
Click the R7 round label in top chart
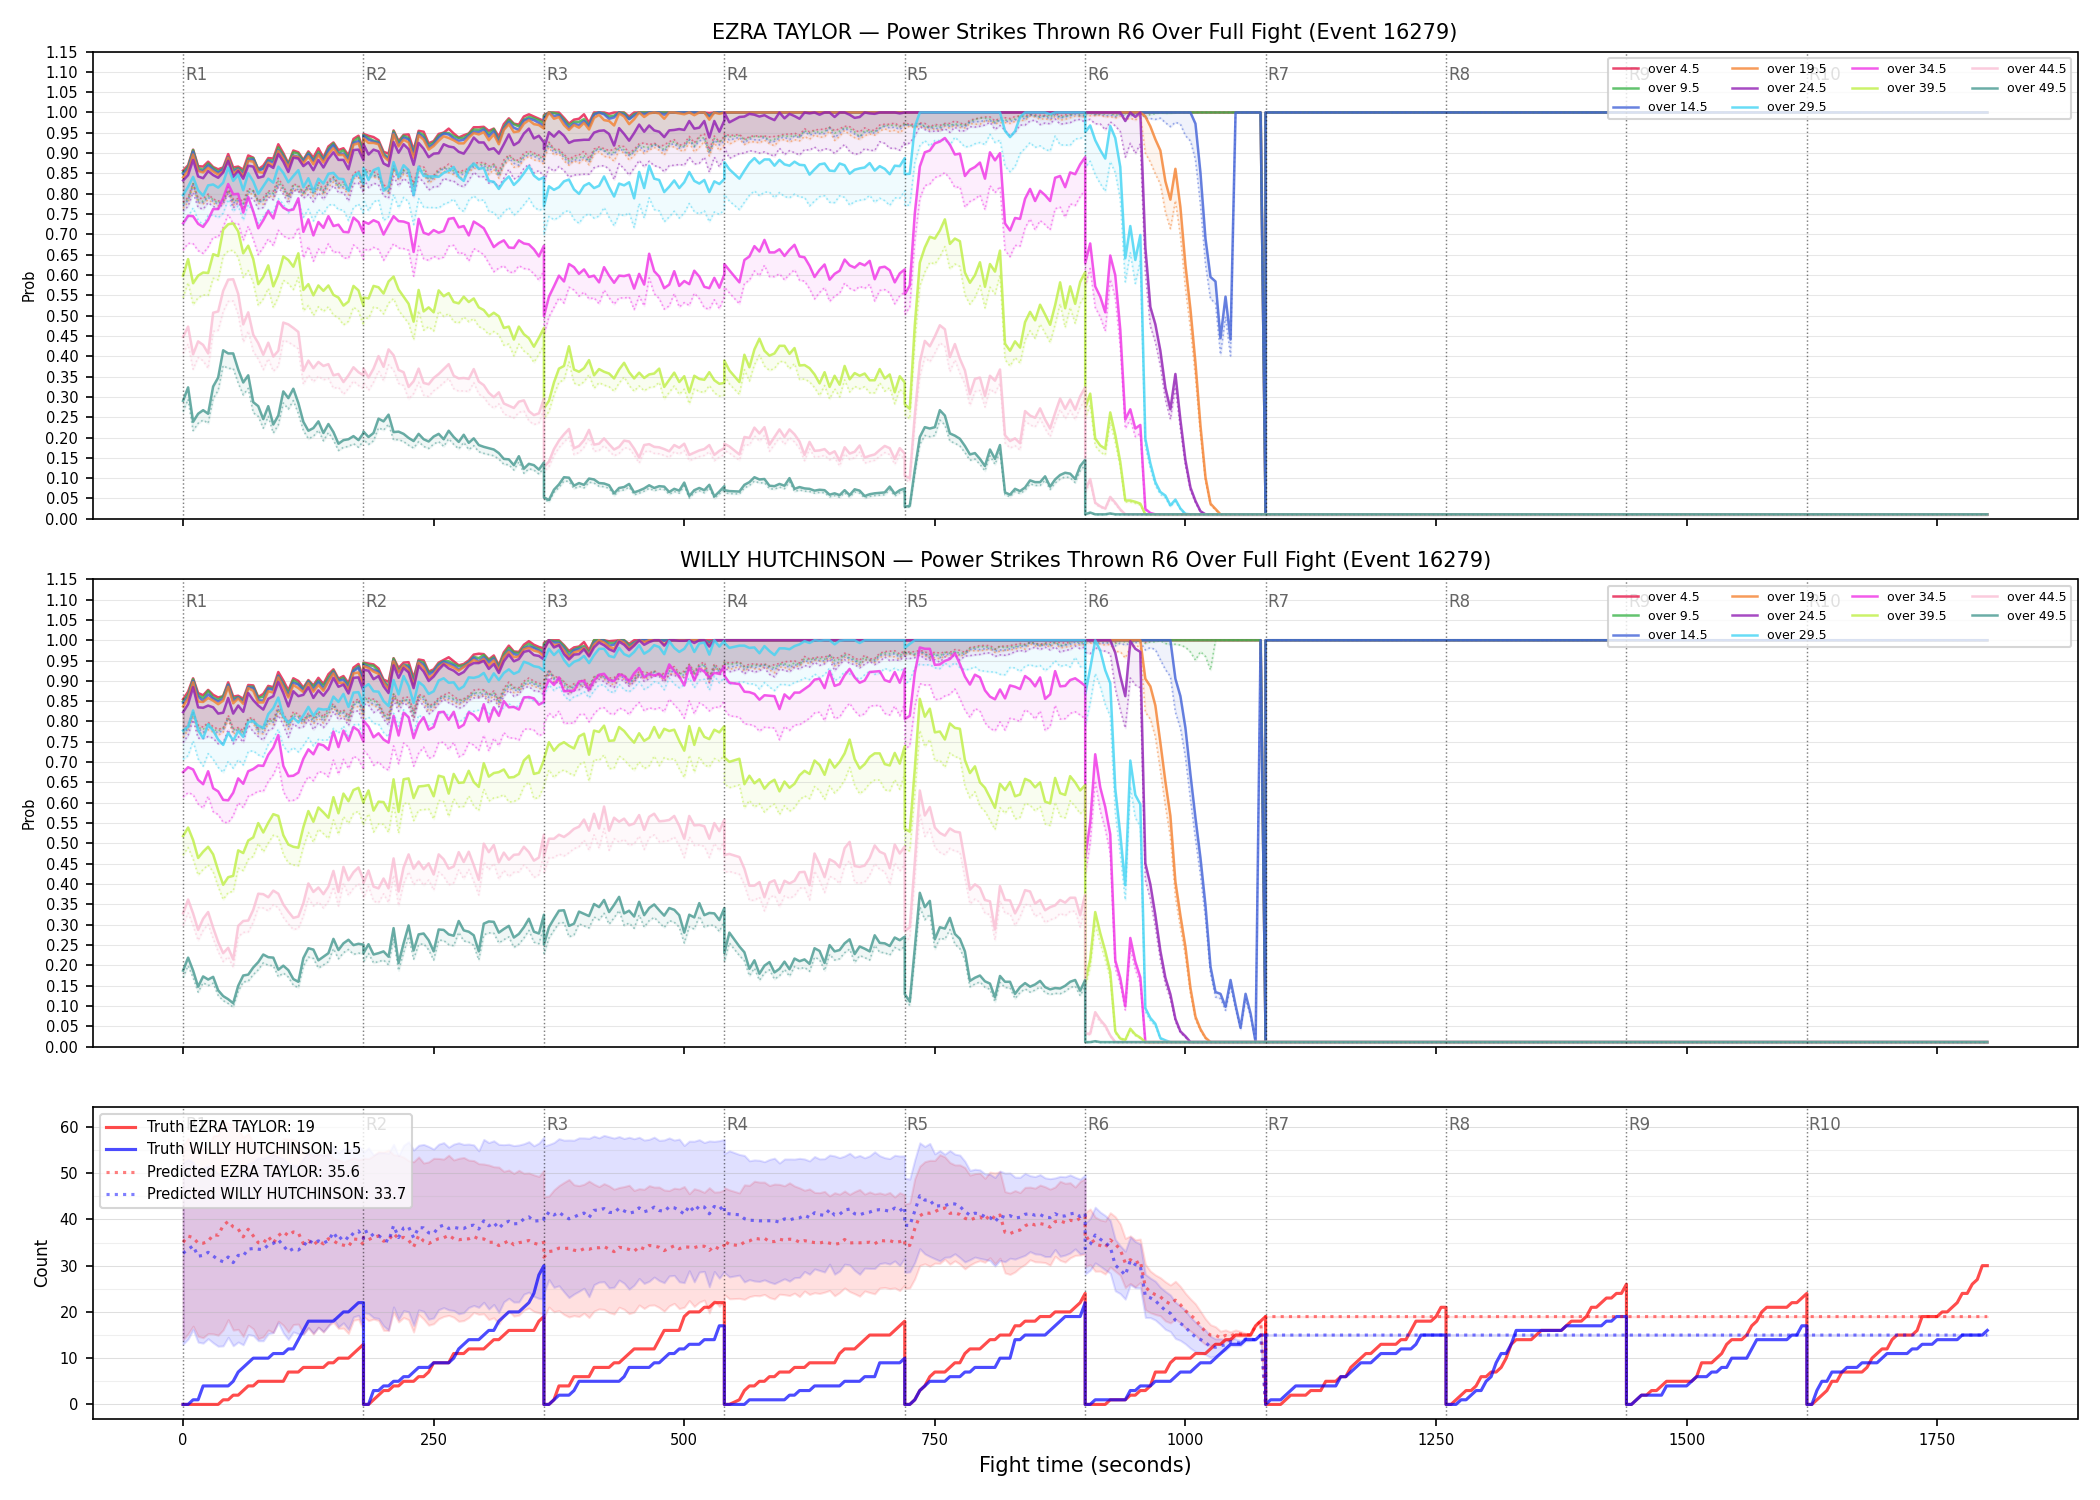click(1278, 74)
